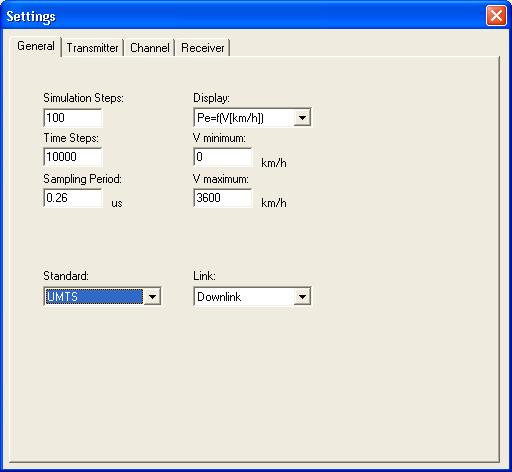Viewport: 512px width, 472px height.
Task: Click the Sampling Period: label
Action: [x=82, y=179]
